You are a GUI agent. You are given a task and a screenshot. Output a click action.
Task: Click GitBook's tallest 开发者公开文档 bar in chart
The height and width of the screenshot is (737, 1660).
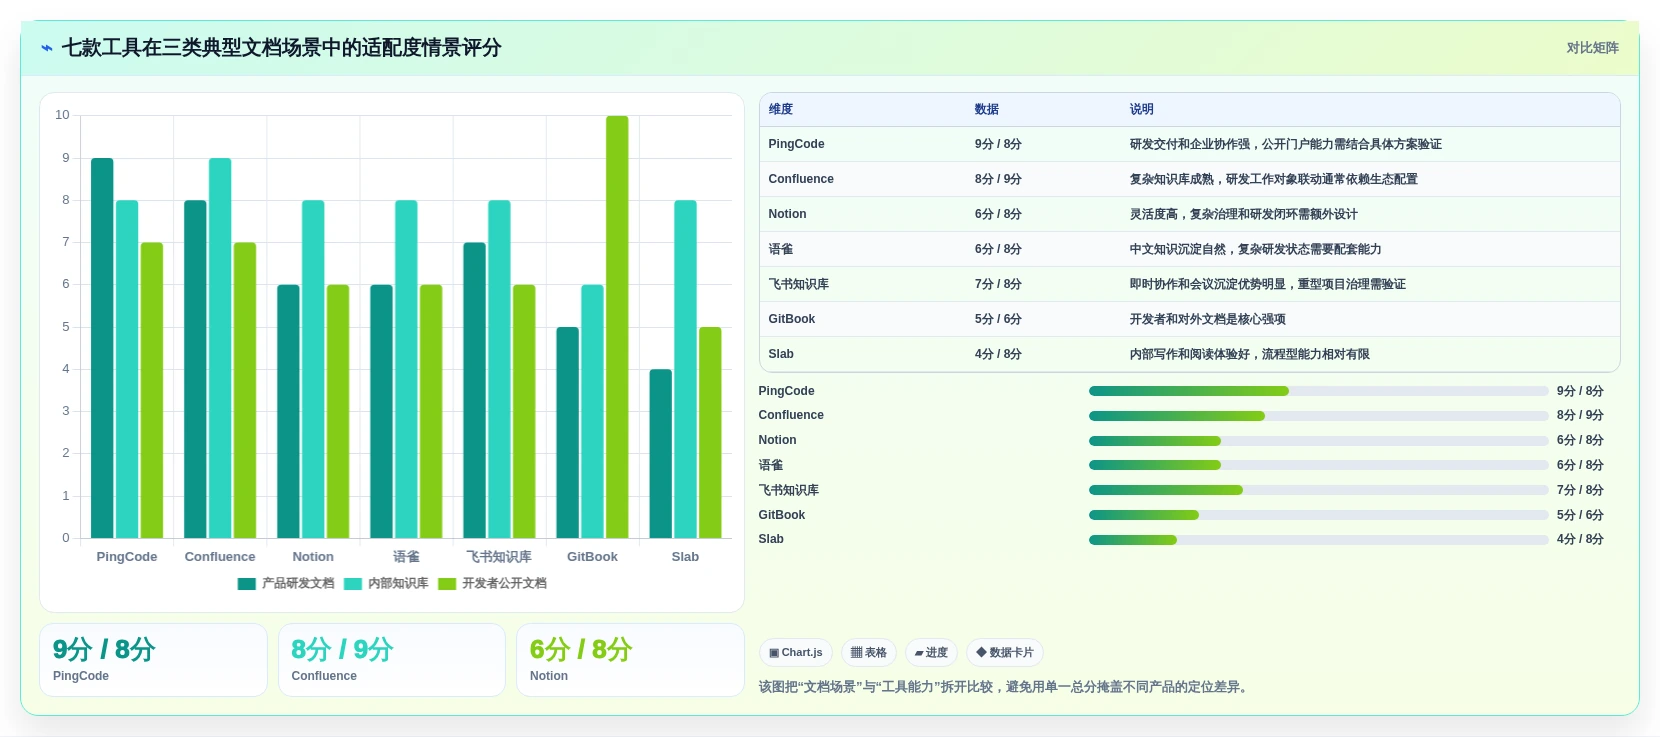point(617,327)
